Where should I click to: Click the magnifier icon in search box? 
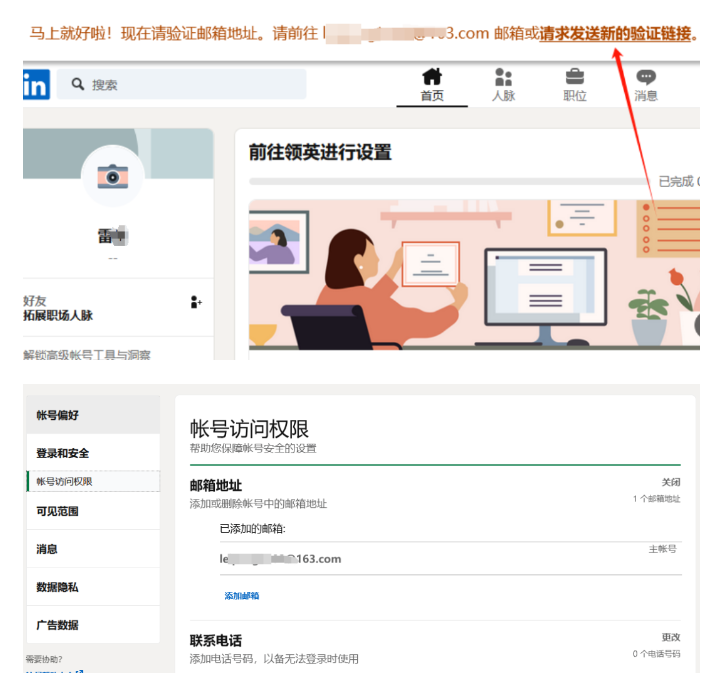pos(76,85)
